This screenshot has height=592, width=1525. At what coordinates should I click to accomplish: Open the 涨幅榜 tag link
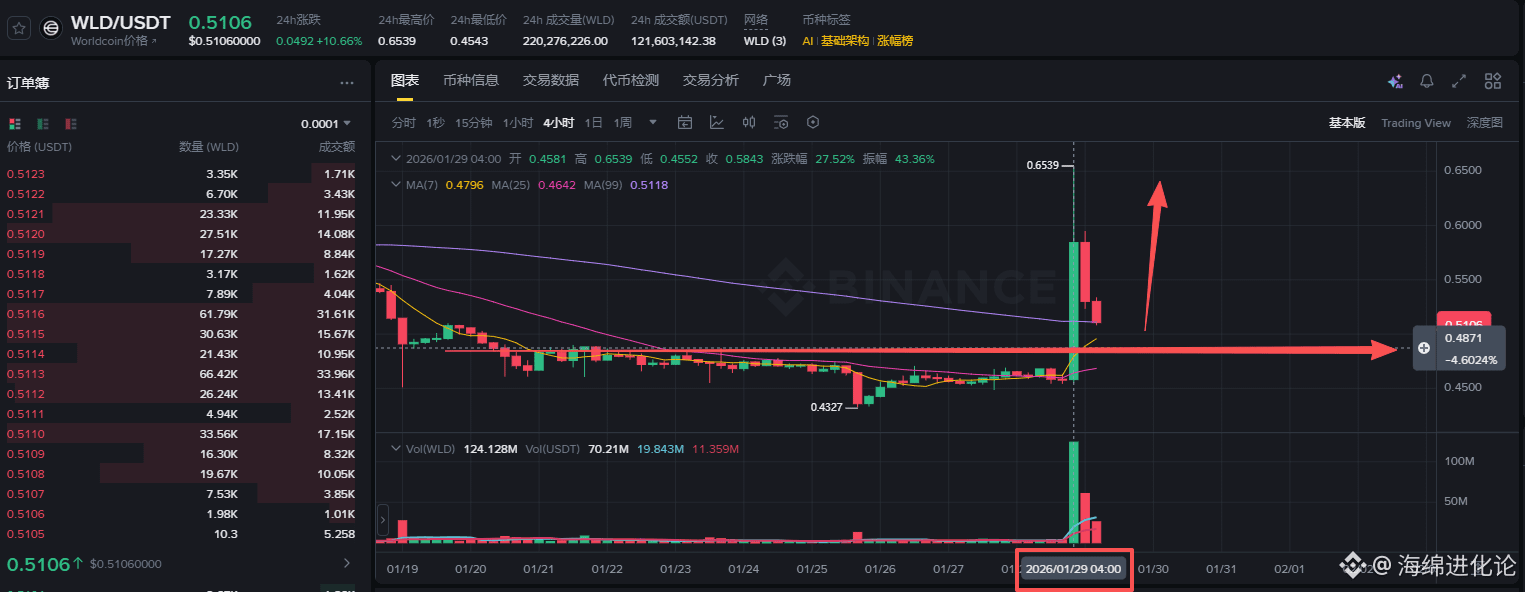(x=892, y=41)
